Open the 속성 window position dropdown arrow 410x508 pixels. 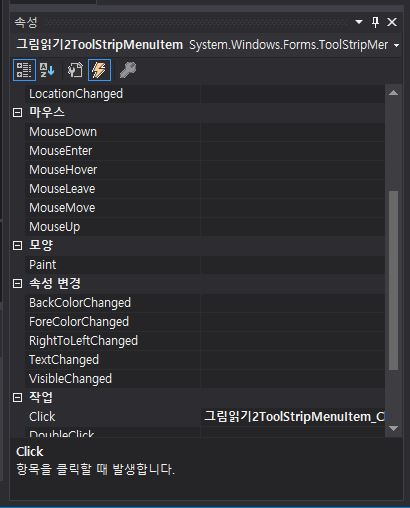(359, 22)
